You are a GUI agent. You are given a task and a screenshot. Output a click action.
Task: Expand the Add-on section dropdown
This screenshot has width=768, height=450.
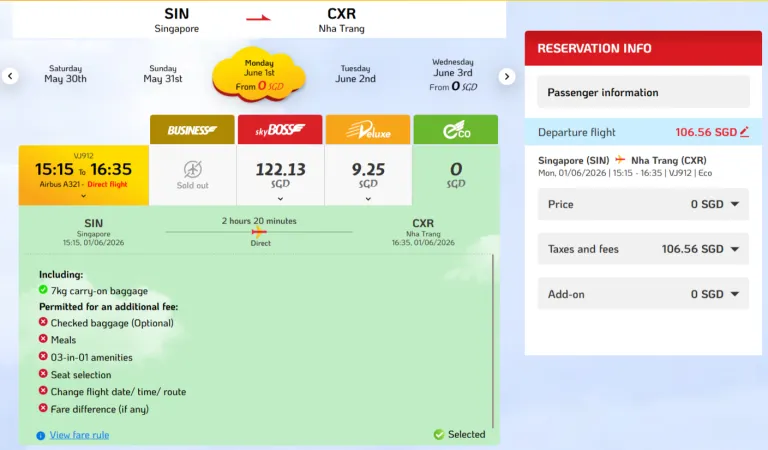point(734,294)
